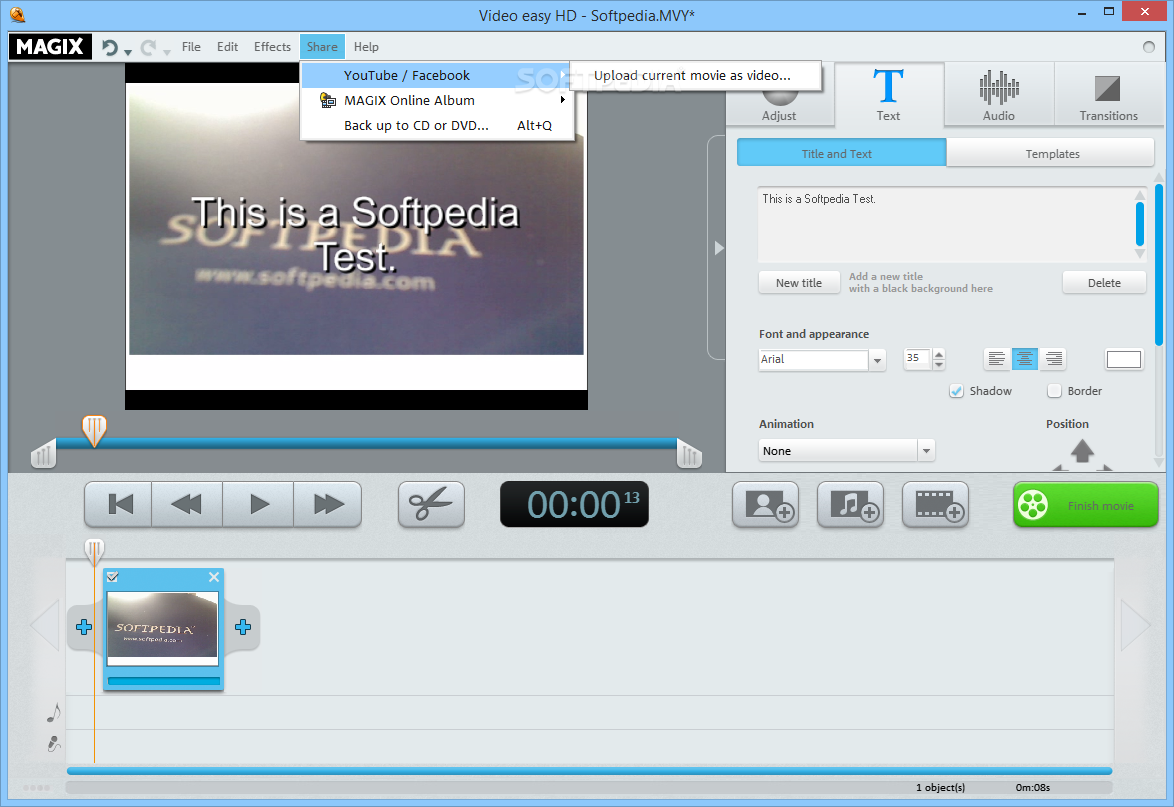The width and height of the screenshot is (1174, 807).
Task: Click the timeline playhead marker
Action: click(x=94, y=552)
